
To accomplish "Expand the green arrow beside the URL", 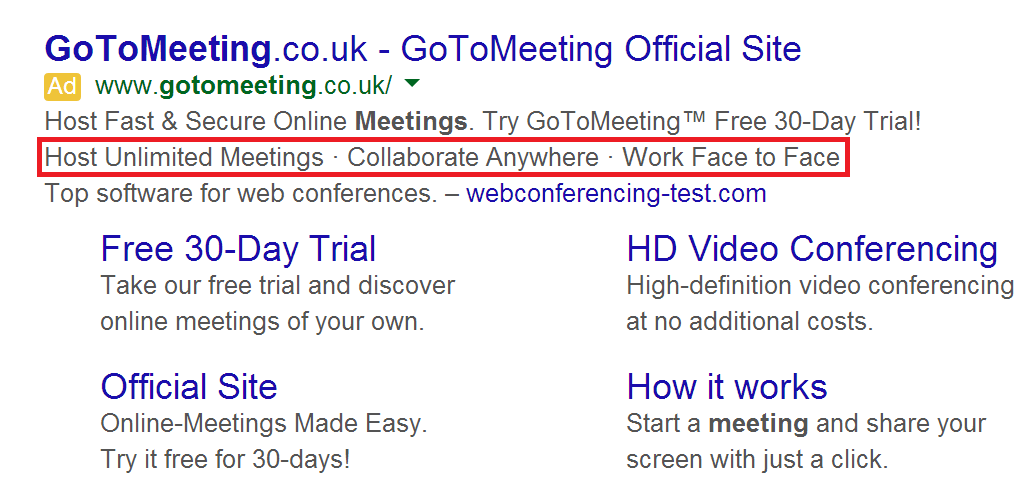I will (414, 84).
